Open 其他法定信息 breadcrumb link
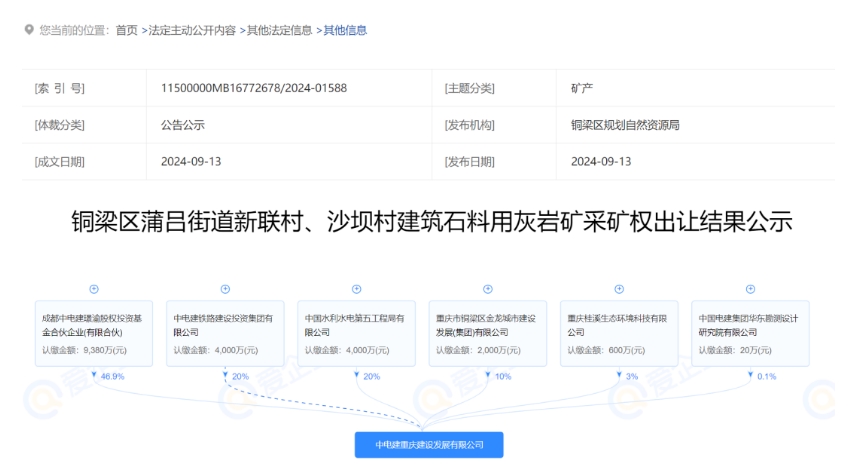849x471 pixels. pos(280,31)
